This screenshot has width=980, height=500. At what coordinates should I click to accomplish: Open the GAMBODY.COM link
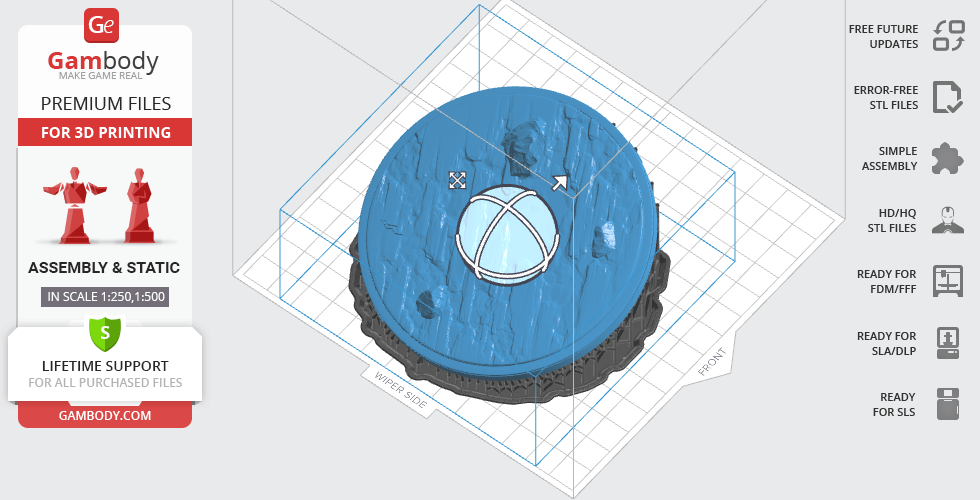(105, 414)
